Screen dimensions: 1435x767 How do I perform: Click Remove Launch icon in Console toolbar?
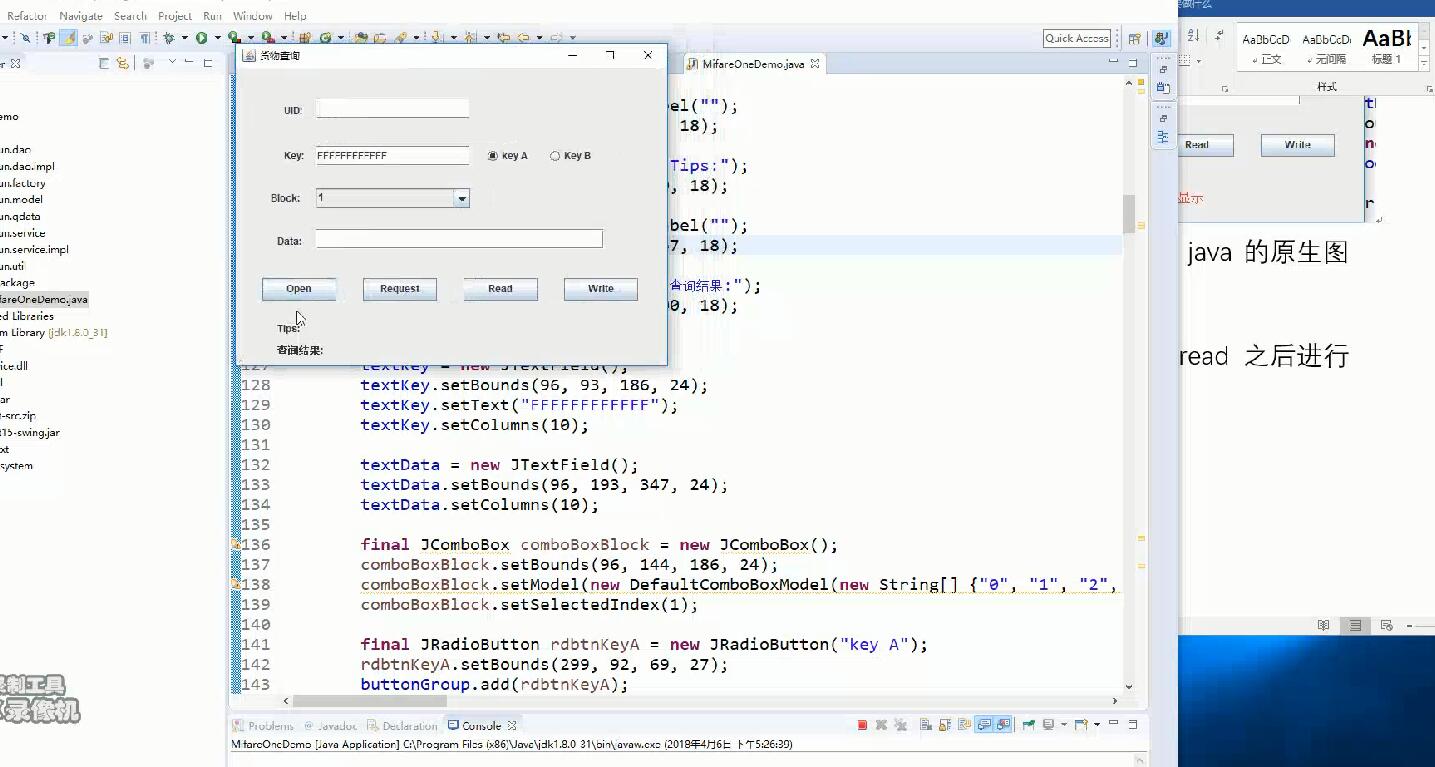click(x=882, y=725)
